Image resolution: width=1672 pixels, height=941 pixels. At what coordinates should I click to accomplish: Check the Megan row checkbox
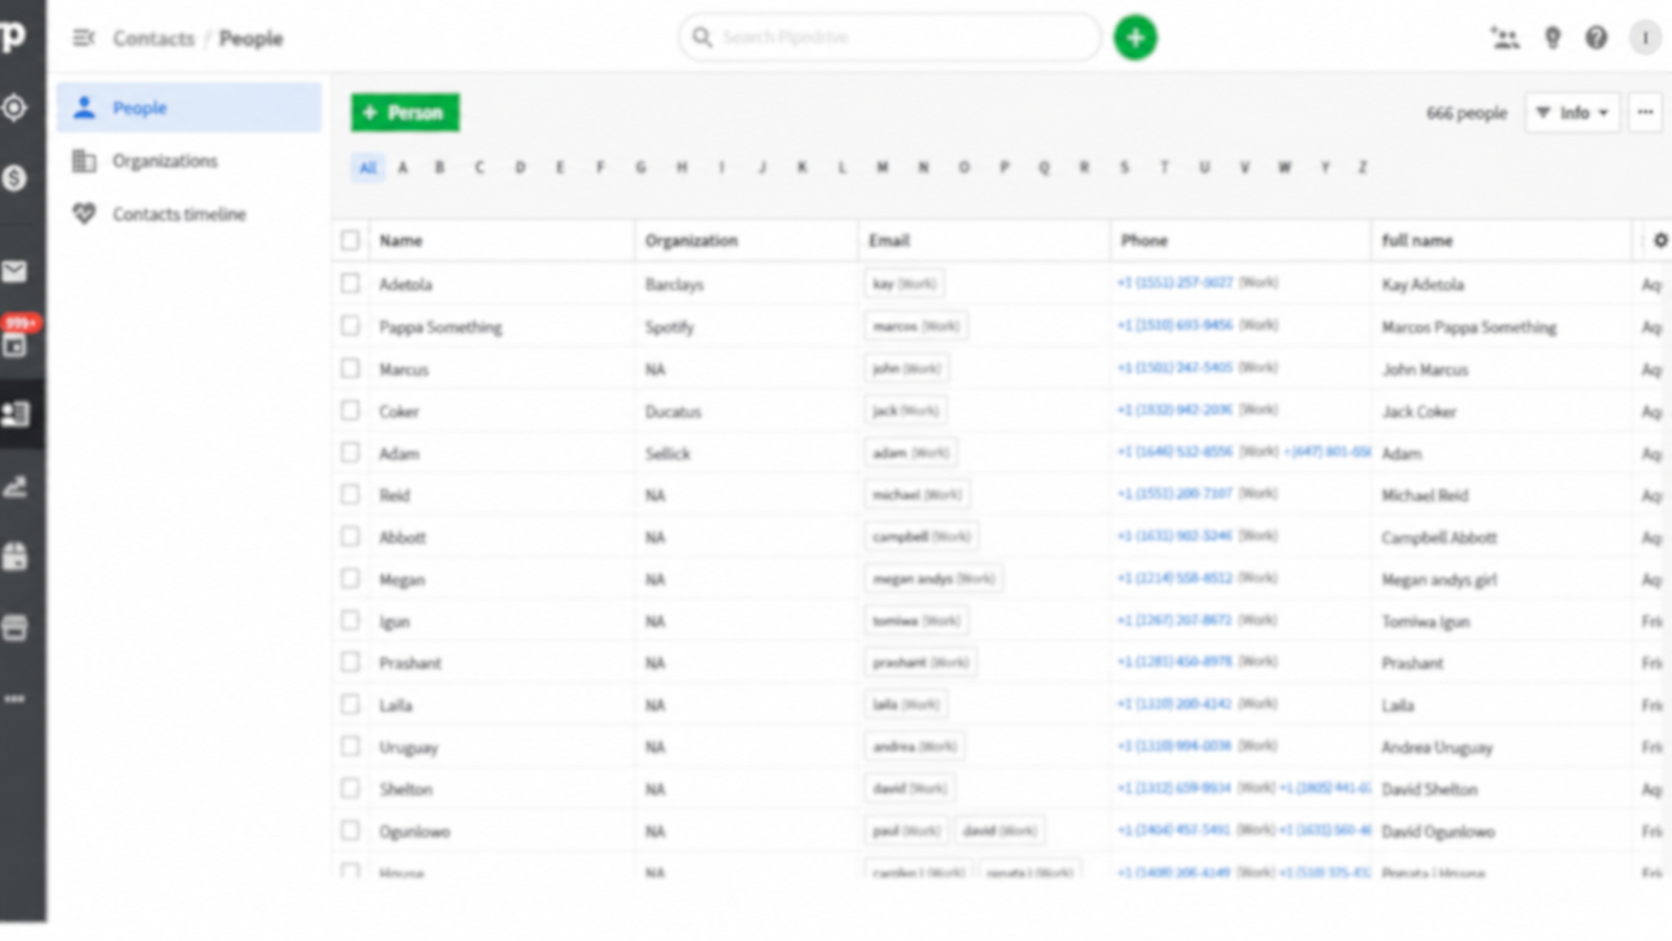click(x=350, y=578)
